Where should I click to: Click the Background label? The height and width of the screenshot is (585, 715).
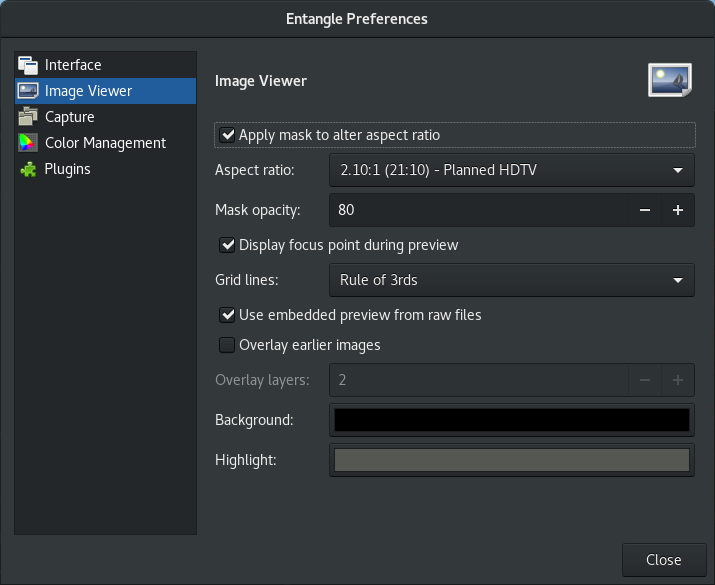tap(254, 420)
